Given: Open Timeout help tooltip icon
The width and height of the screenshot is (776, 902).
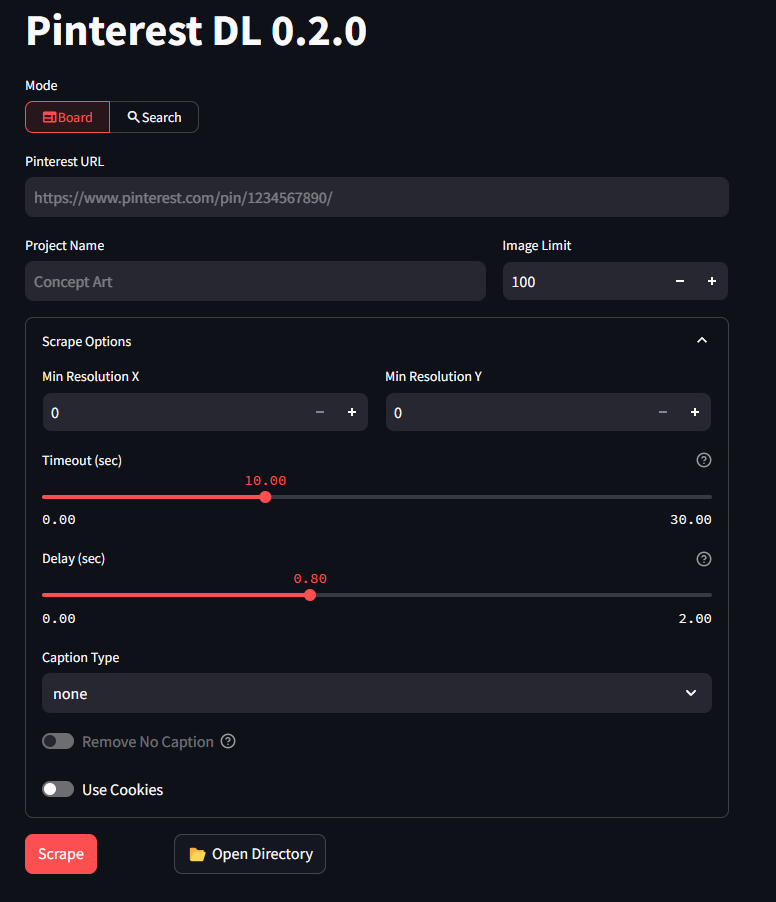Looking at the screenshot, I should [704, 460].
